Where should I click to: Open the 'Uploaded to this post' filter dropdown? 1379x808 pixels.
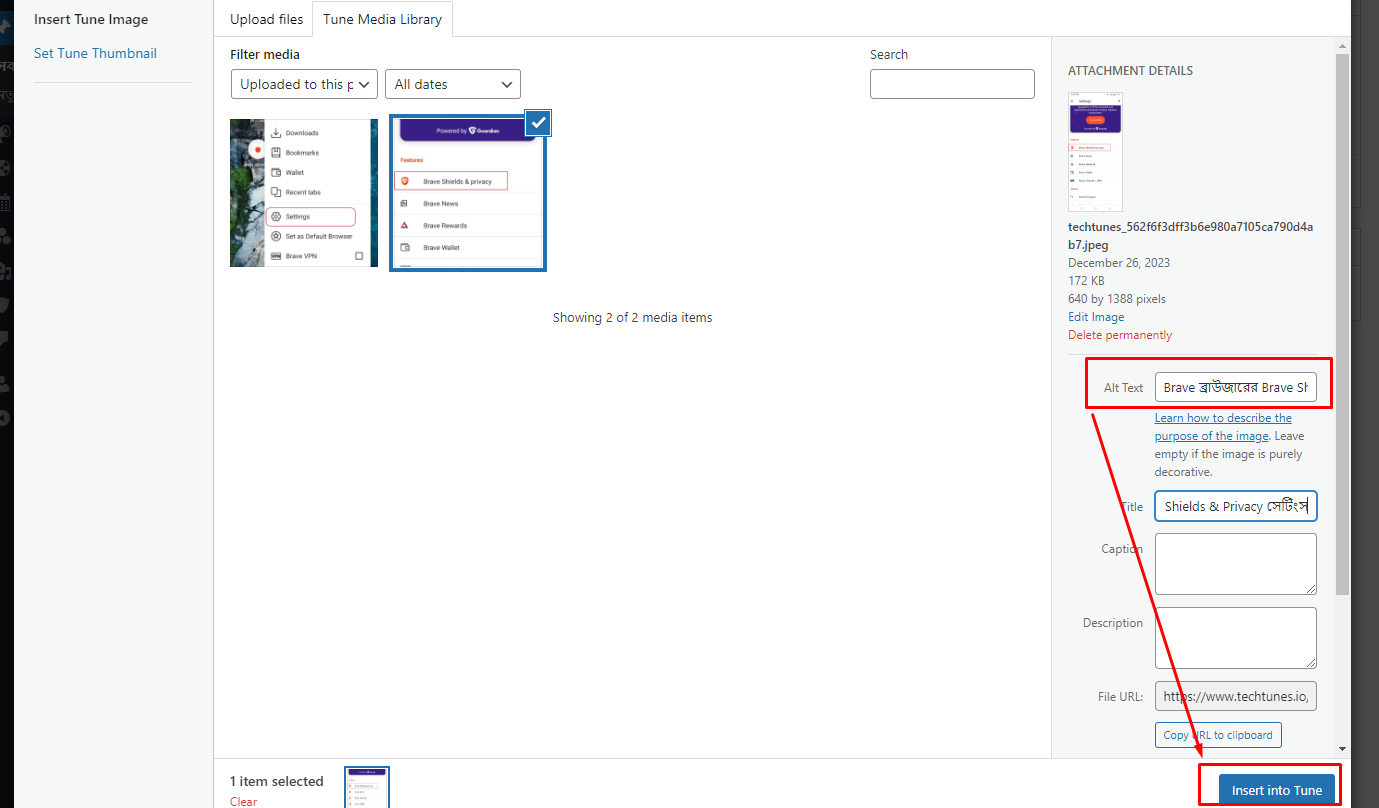pyautogui.click(x=304, y=84)
